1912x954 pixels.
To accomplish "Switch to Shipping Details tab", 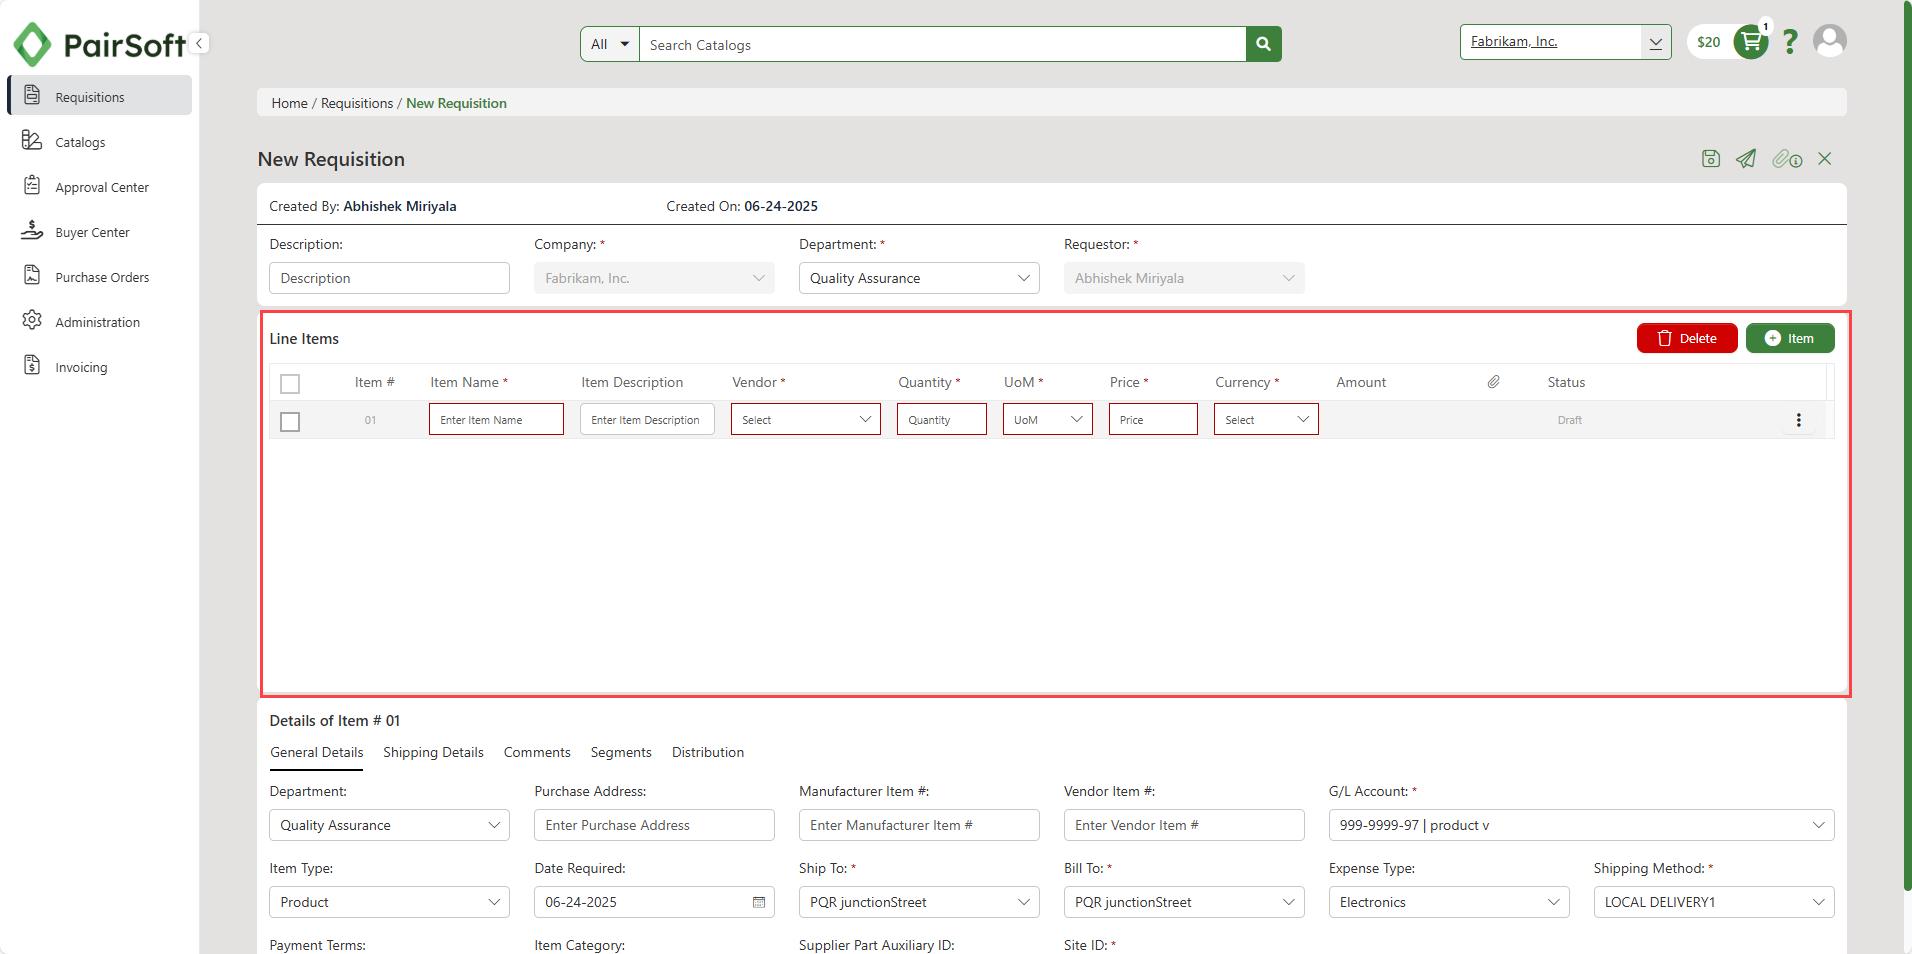I will tap(433, 752).
